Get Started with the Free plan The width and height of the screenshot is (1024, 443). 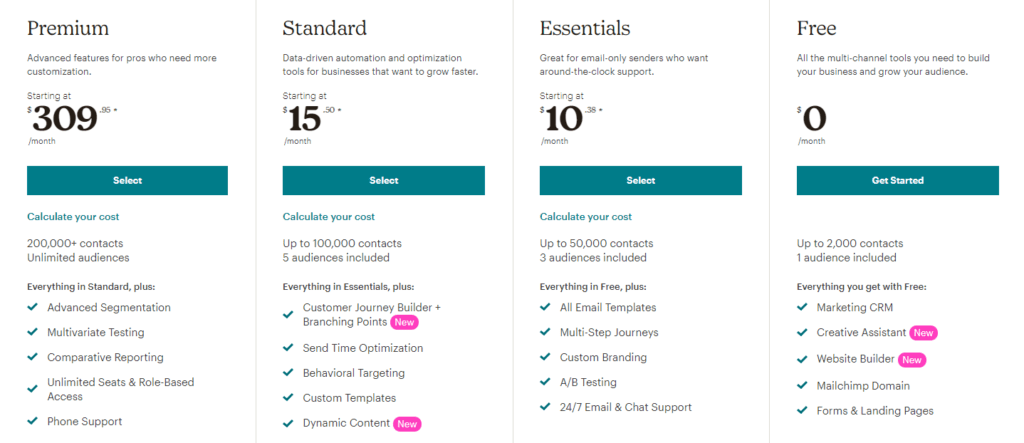point(898,180)
